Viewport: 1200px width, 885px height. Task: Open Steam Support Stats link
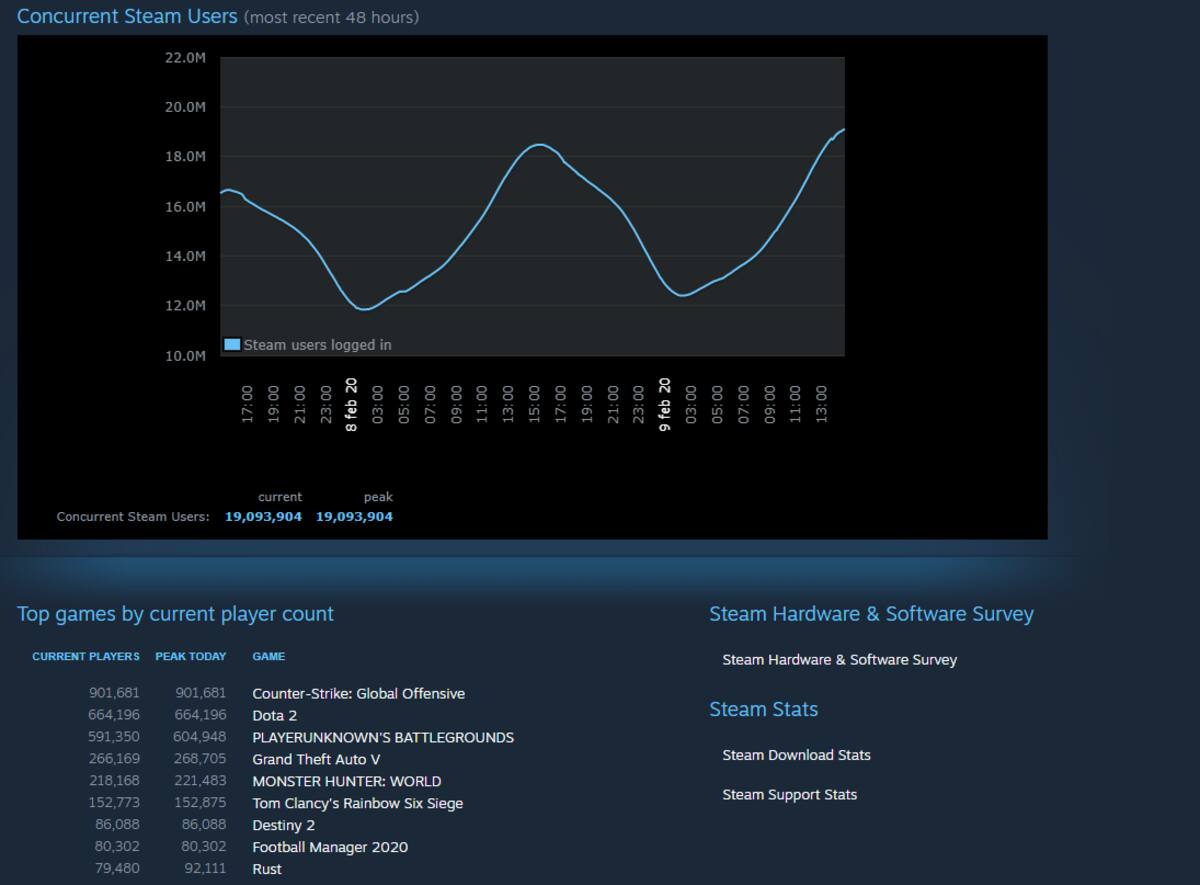(x=789, y=795)
